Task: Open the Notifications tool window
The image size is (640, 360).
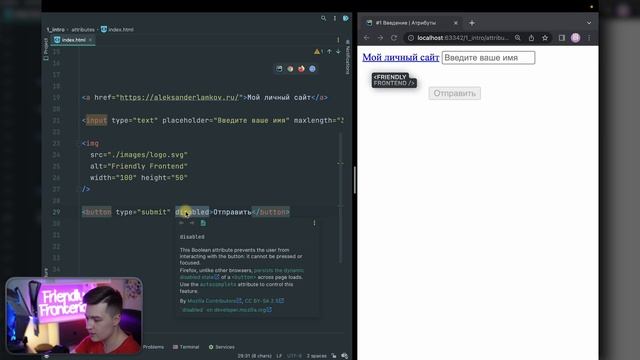Action: point(347,57)
